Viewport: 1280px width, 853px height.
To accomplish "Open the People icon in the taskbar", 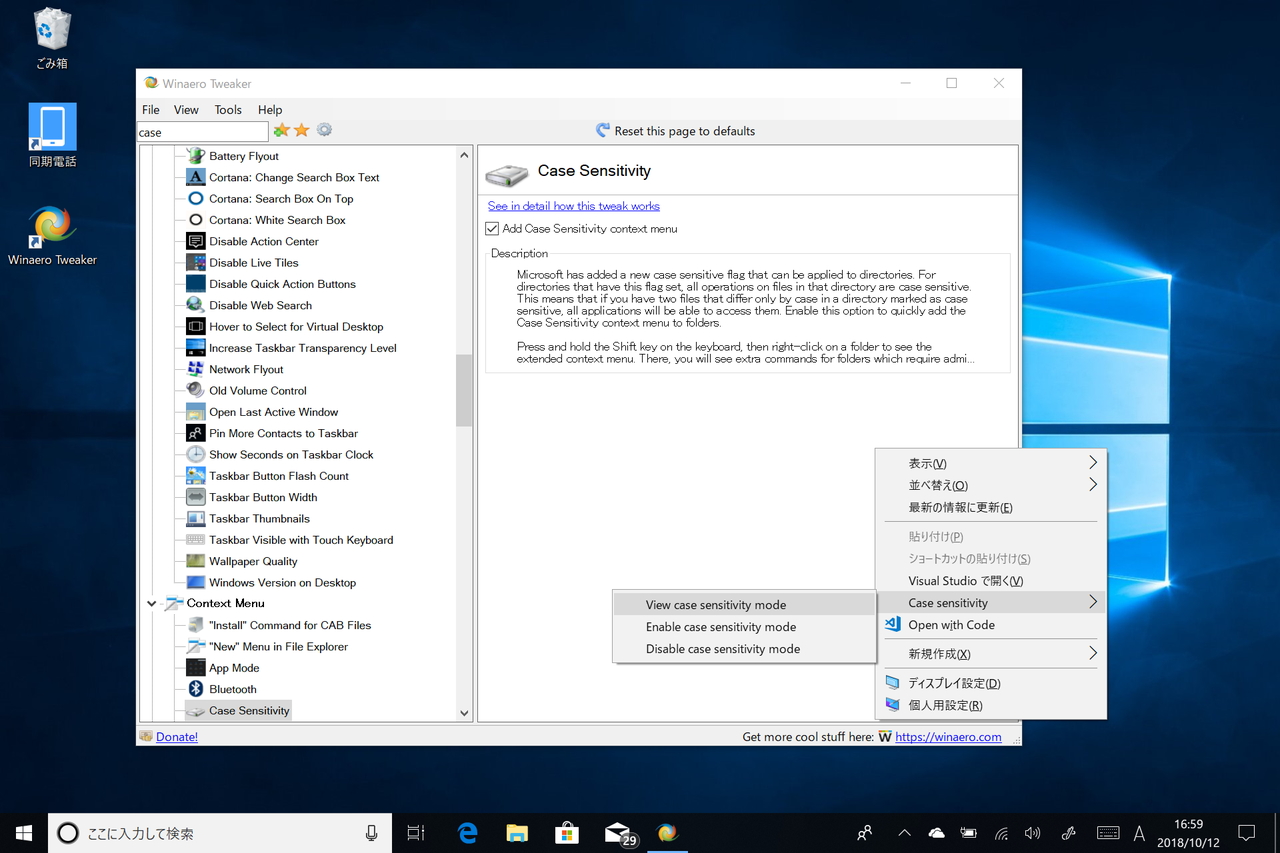I will [x=865, y=833].
